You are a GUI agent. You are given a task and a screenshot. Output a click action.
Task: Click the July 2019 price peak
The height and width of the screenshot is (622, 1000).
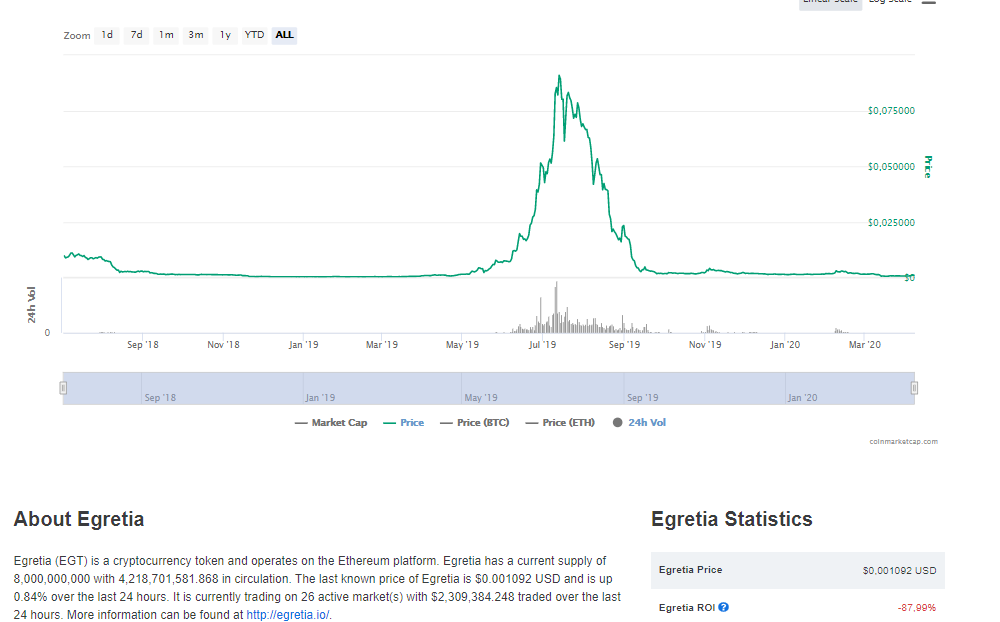tap(559, 76)
